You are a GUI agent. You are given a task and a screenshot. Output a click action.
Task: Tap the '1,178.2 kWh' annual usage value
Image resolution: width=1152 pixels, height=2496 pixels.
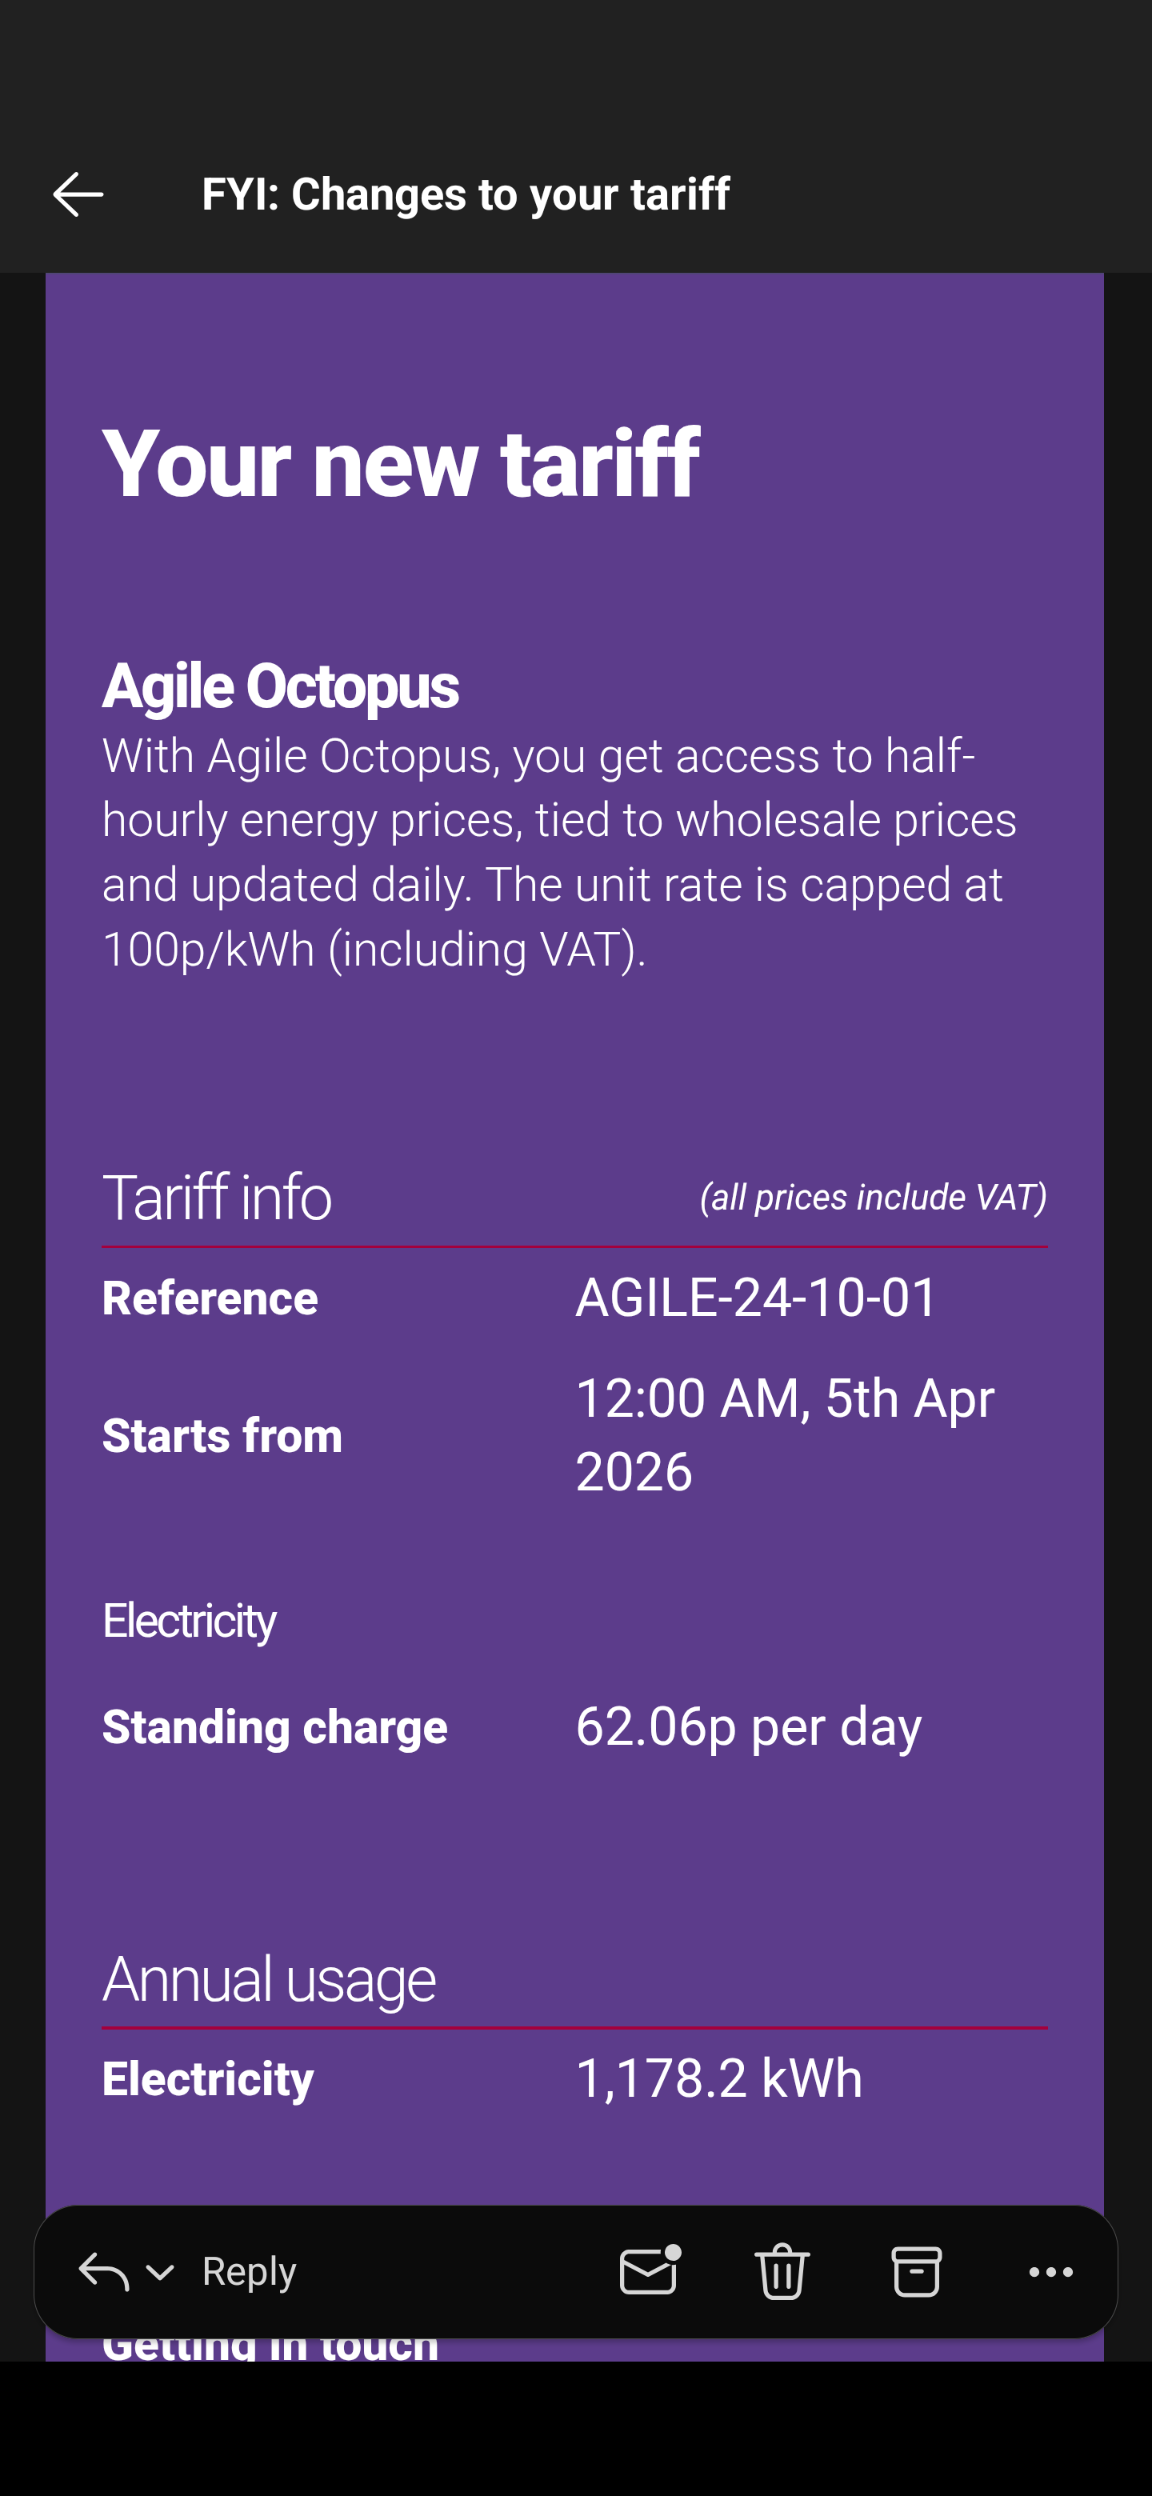(719, 2079)
